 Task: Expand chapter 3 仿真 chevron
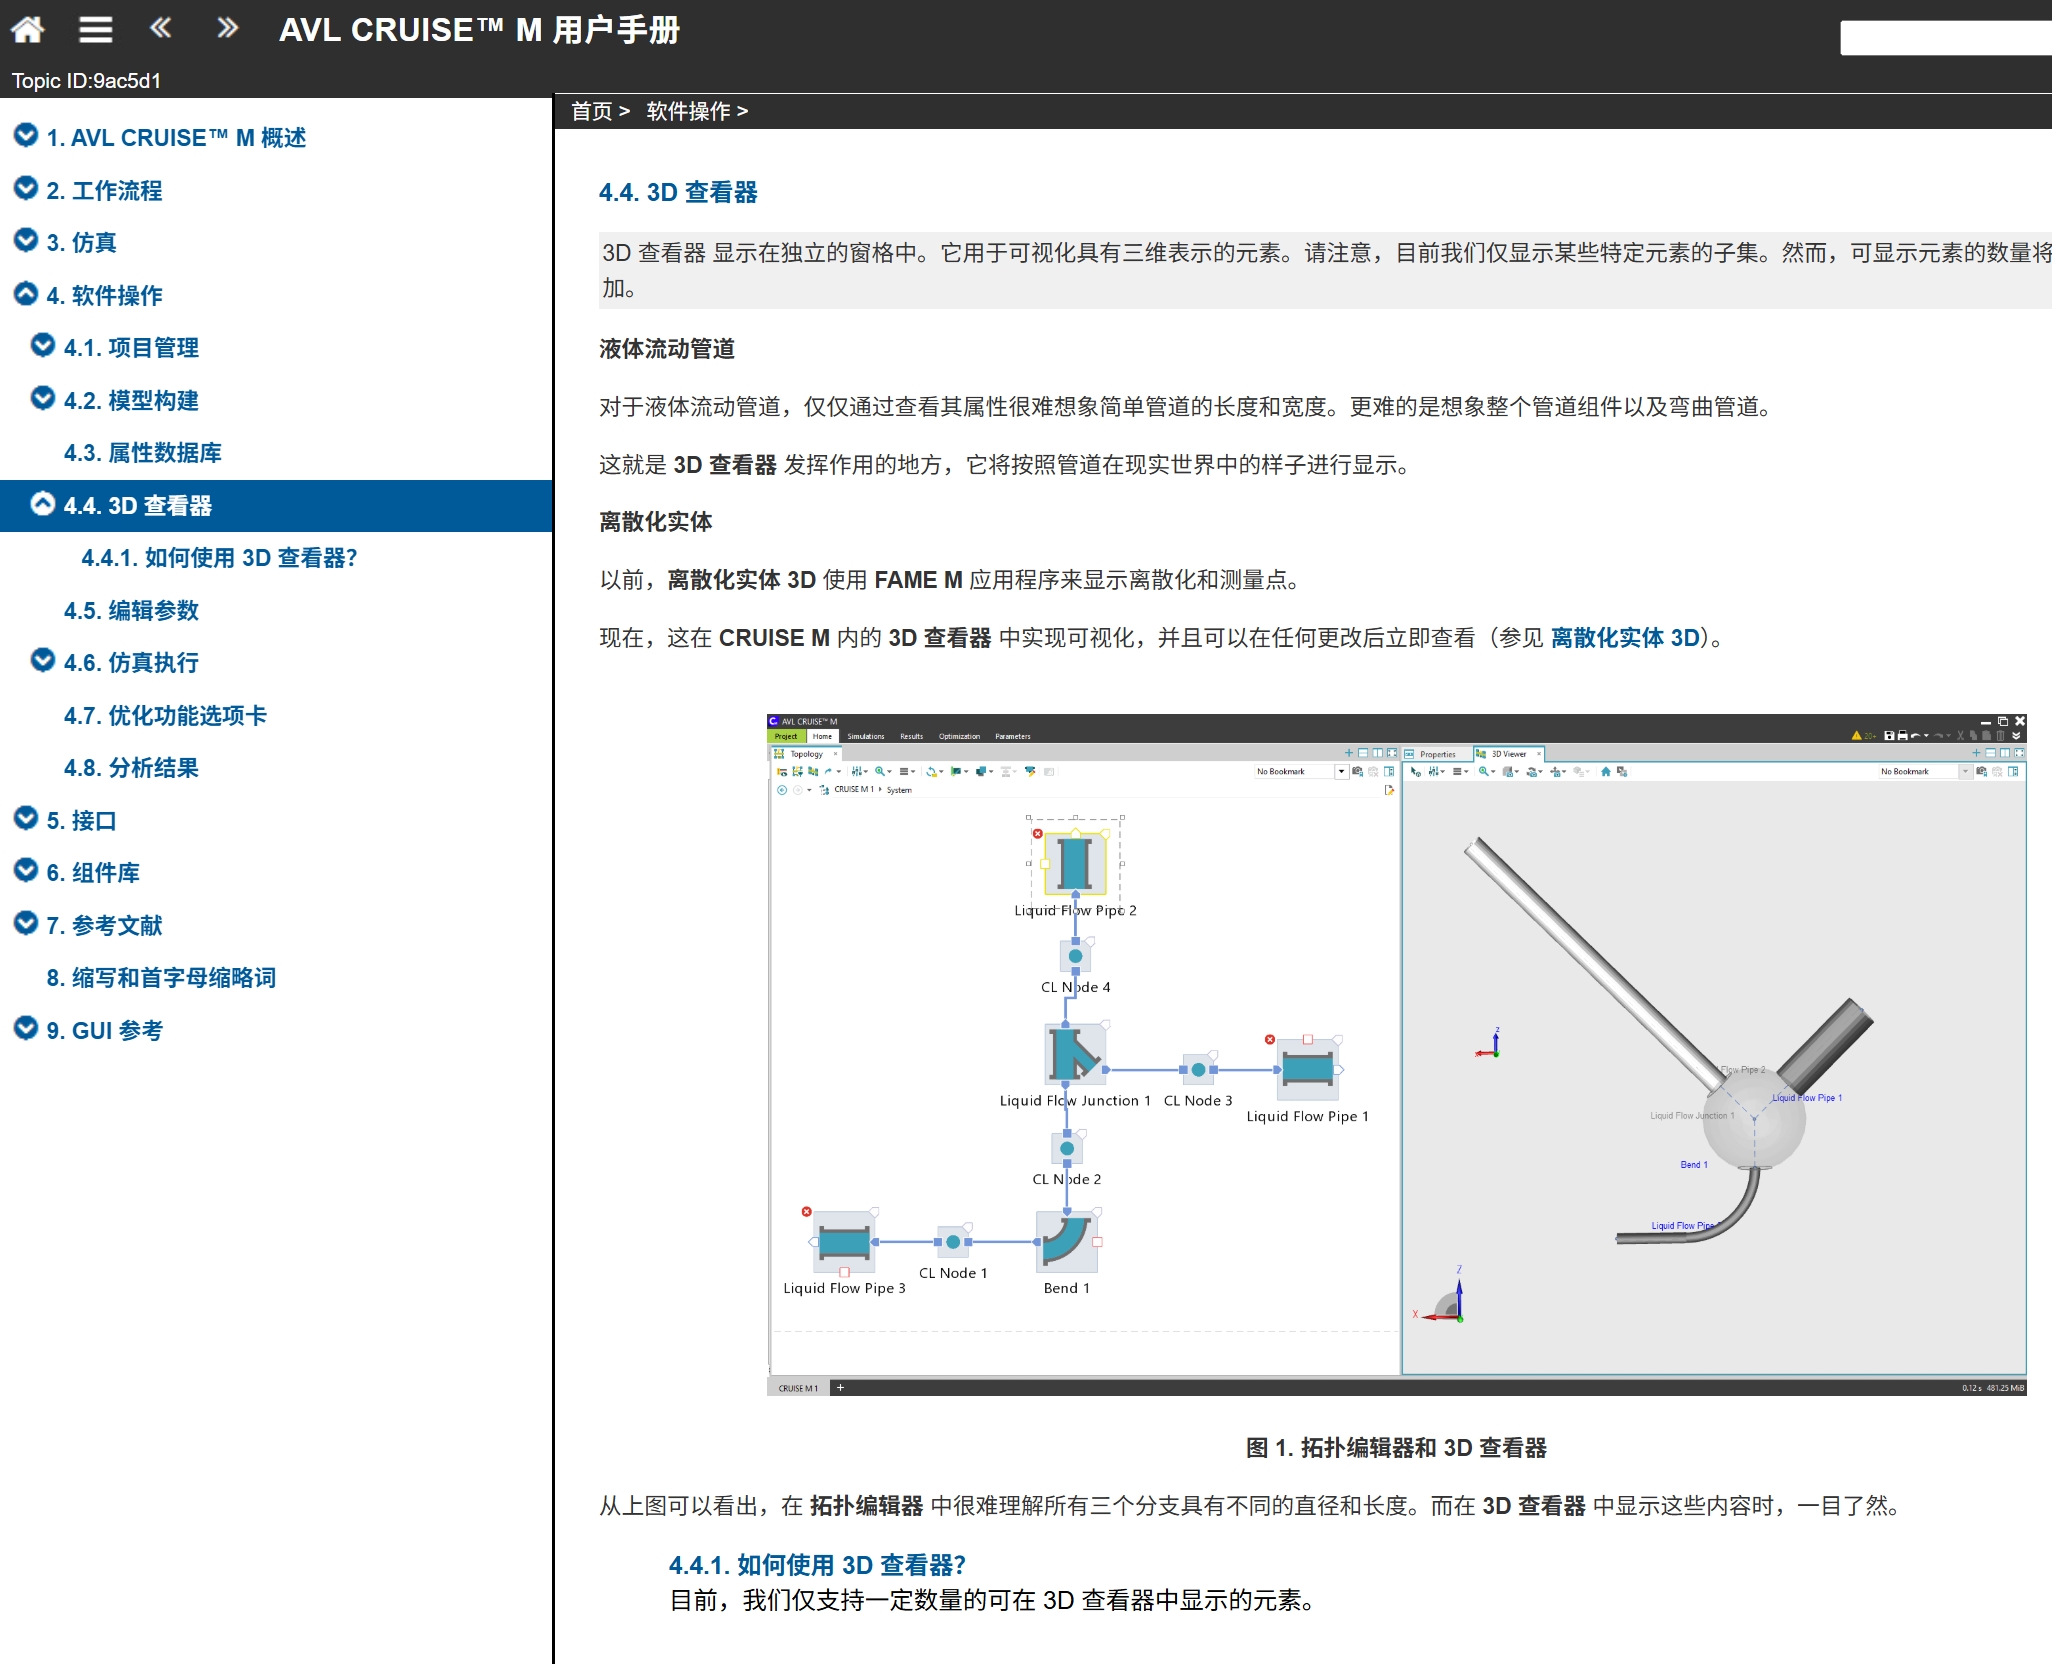click(x=26, y=240)
